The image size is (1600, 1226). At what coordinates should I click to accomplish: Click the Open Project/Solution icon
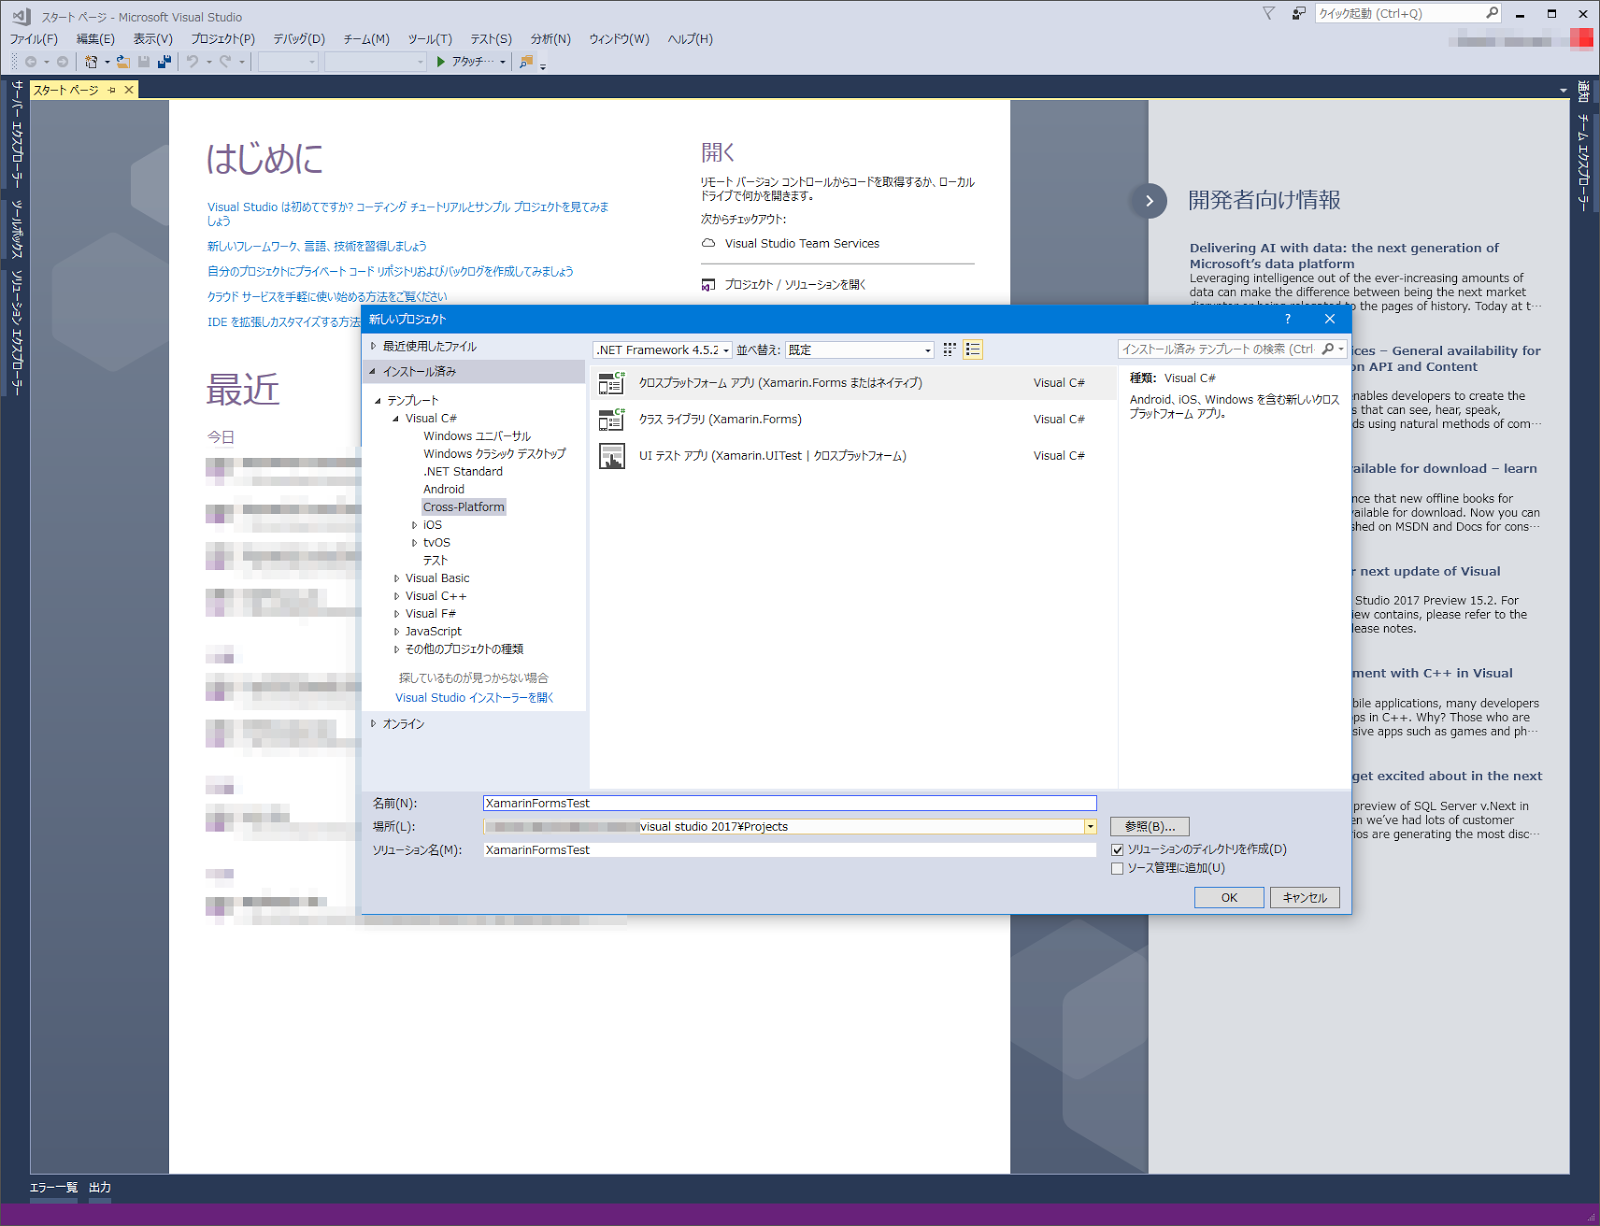[709, 285]
